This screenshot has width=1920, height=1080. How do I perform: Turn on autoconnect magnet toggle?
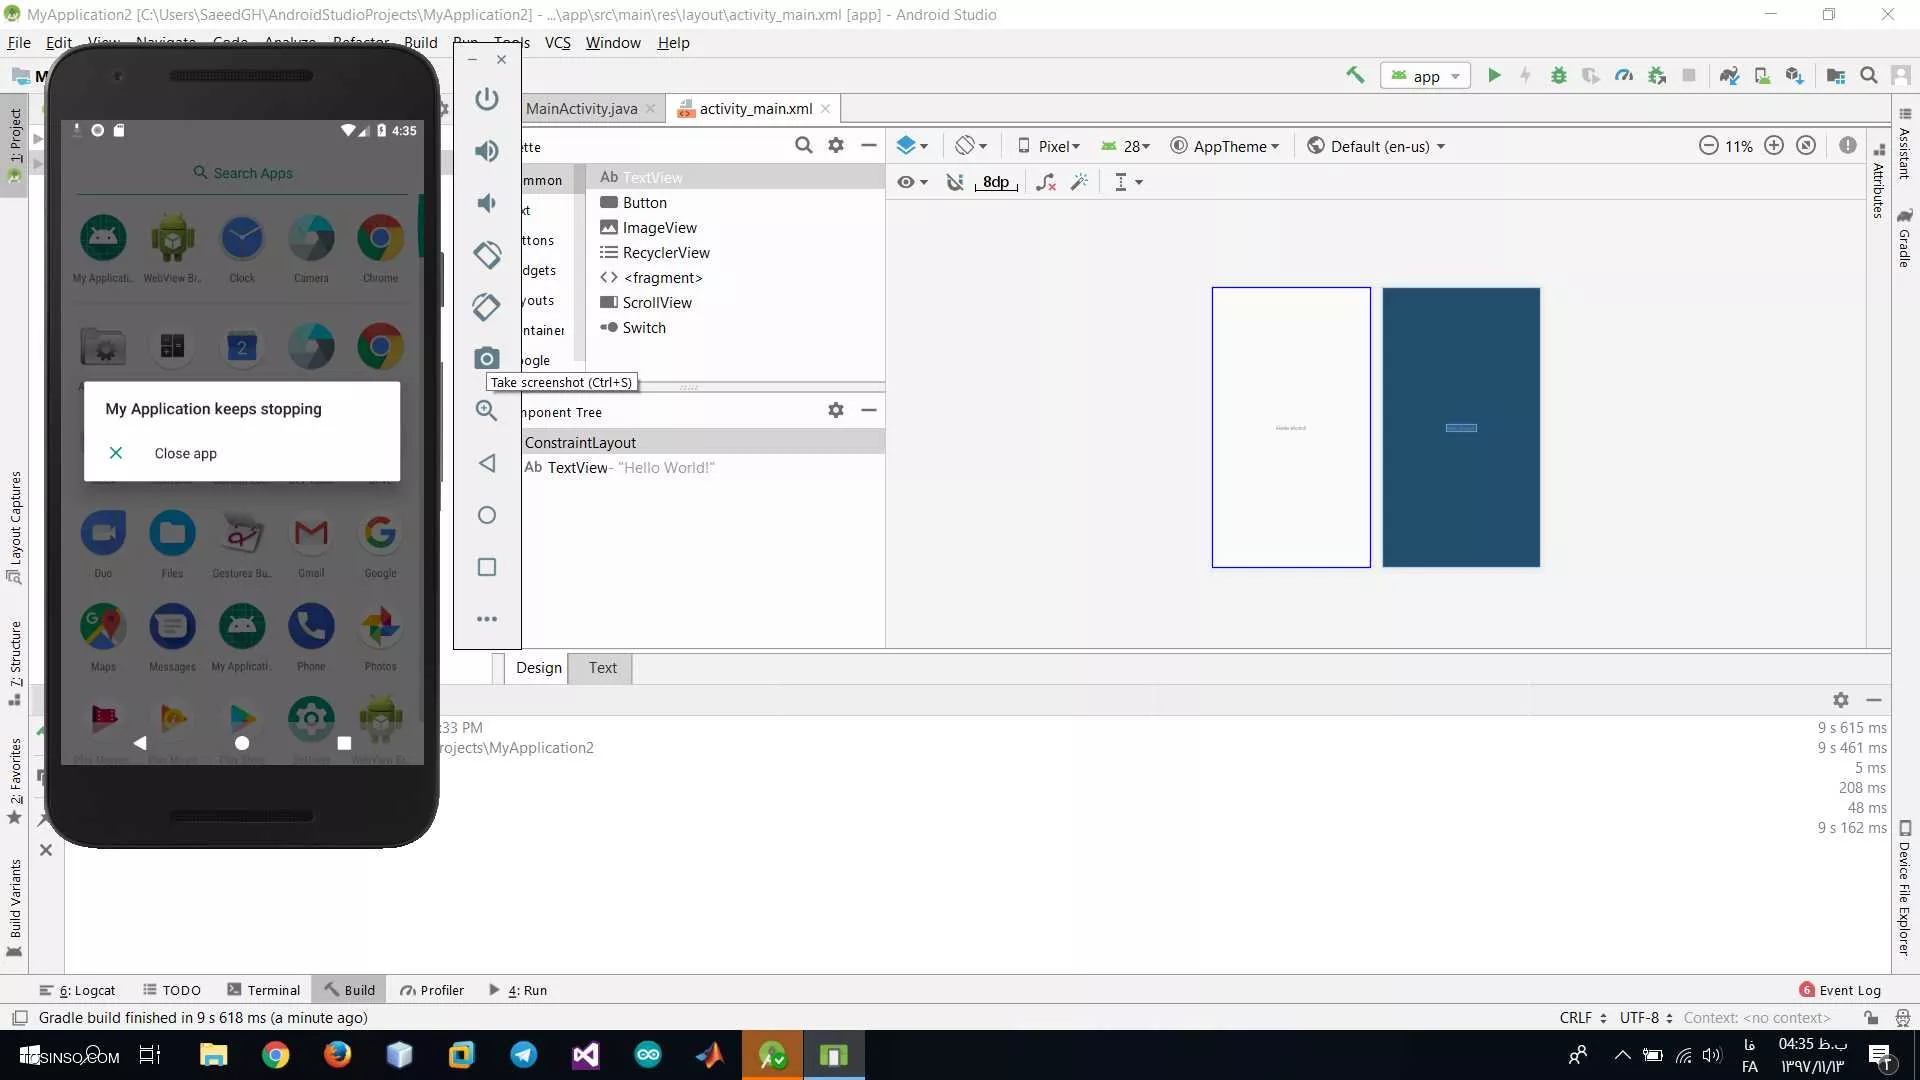(955, 182)
